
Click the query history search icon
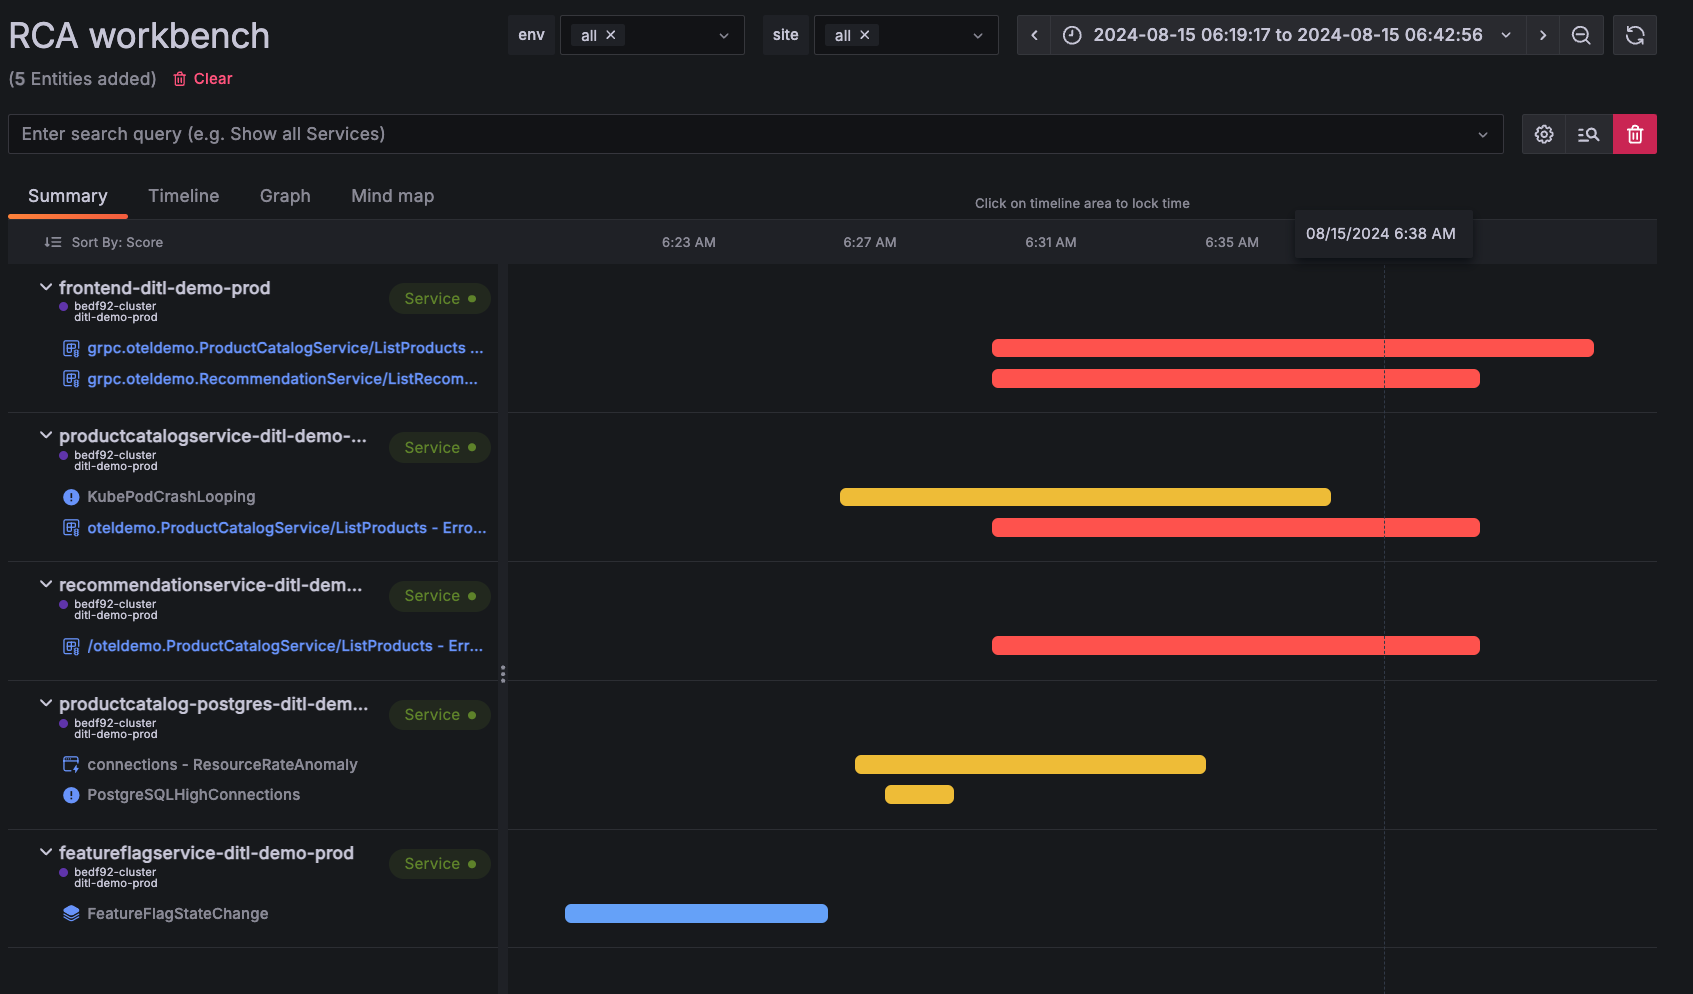[x=1588, y=133]
